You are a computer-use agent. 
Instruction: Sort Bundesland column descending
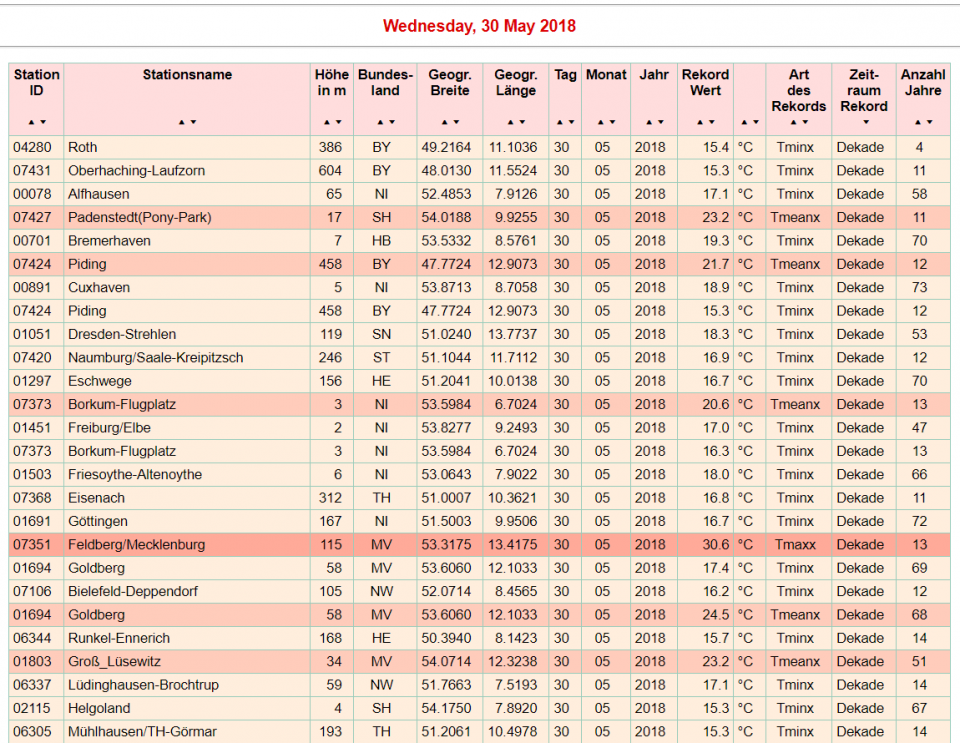[390, 122]
